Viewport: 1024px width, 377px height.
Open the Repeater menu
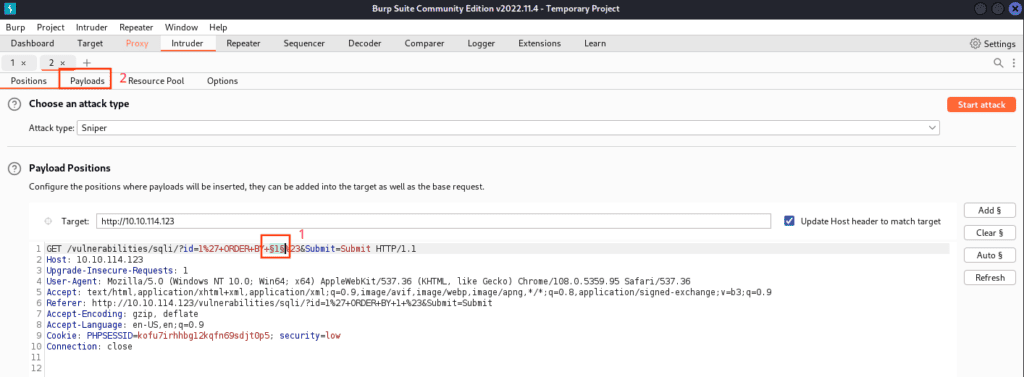136,27
